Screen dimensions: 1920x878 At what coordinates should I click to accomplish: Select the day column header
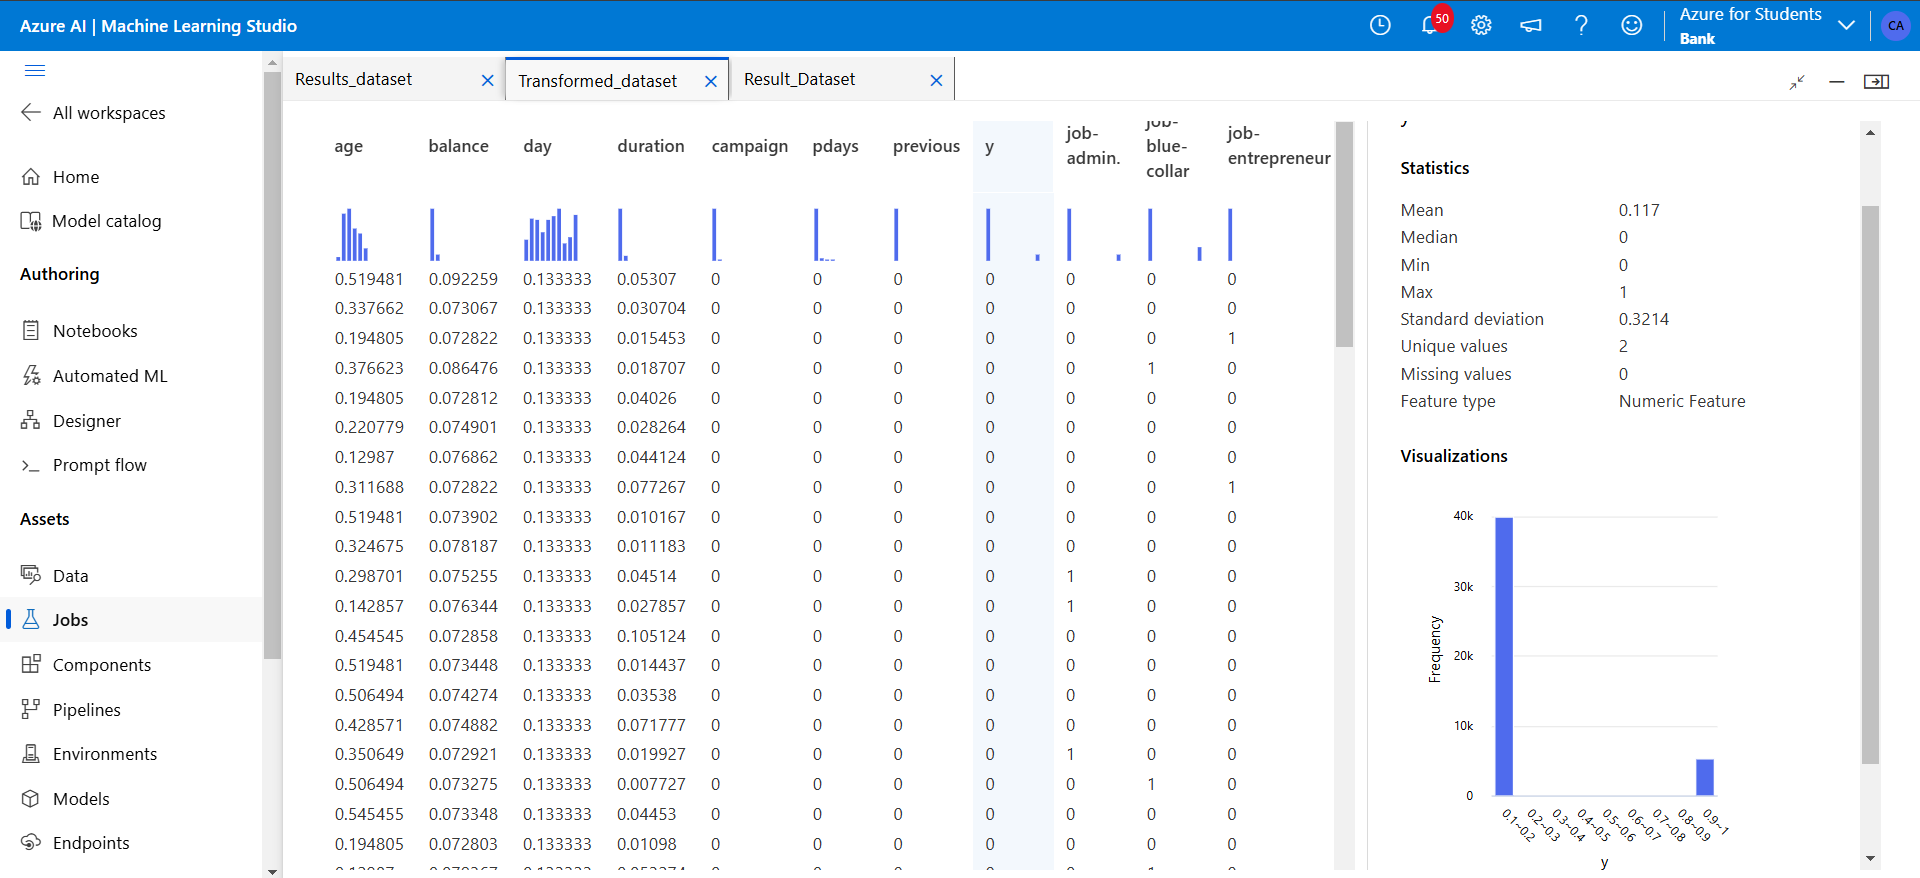click(538, 146)
